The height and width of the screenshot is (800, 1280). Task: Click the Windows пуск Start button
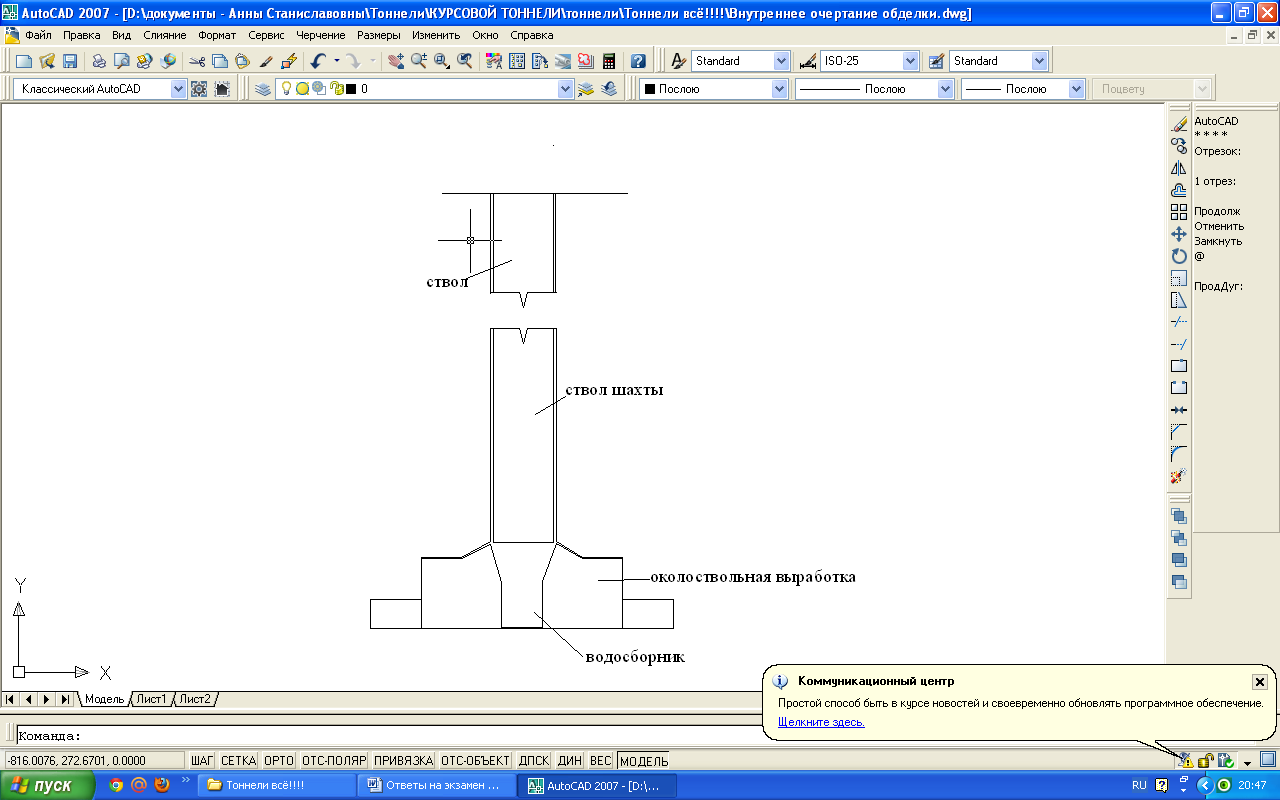[47, 785]
